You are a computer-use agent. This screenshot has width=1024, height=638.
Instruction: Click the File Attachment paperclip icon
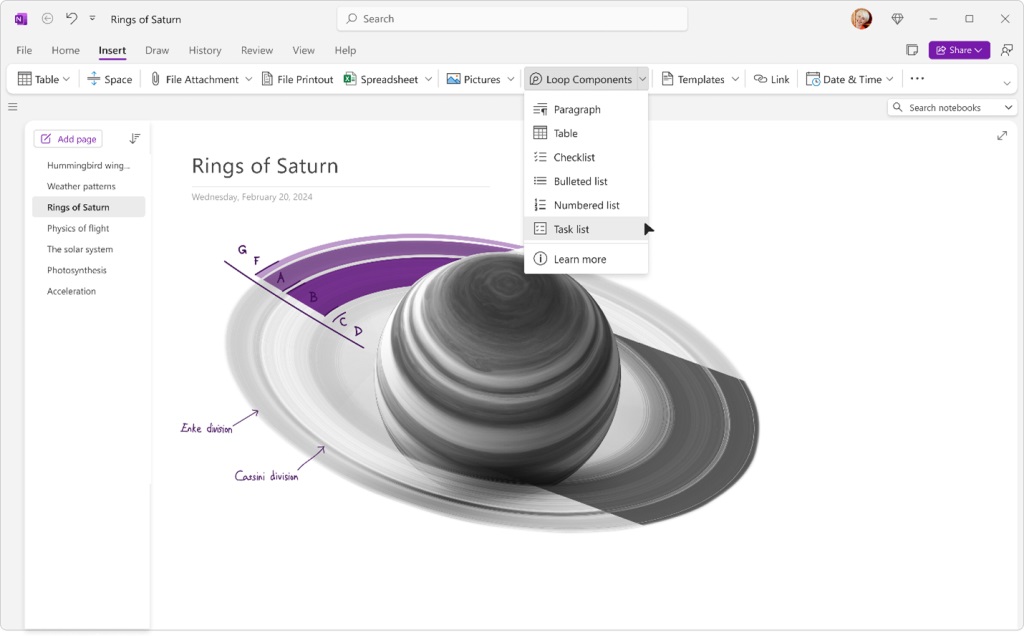[x=156, y=79]
